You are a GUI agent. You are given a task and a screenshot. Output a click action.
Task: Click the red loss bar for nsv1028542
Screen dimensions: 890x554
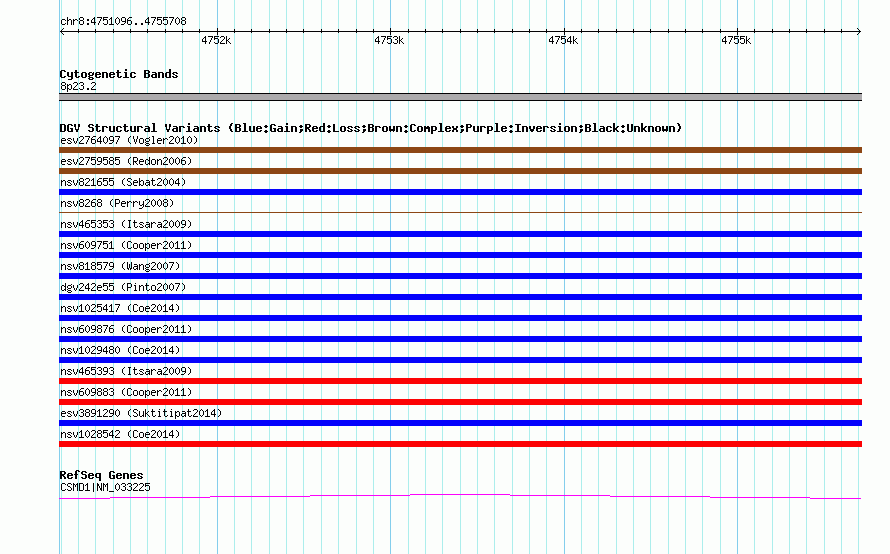click(x=460, y=444)
